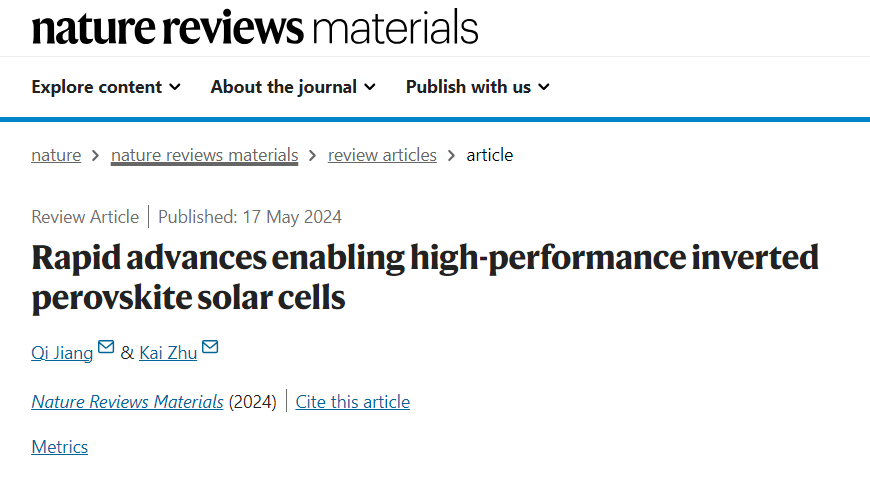Click the envelope icon beside Kai Zhu
The image size is (870, 480).
pyautogui.click(x=210, y=348)
